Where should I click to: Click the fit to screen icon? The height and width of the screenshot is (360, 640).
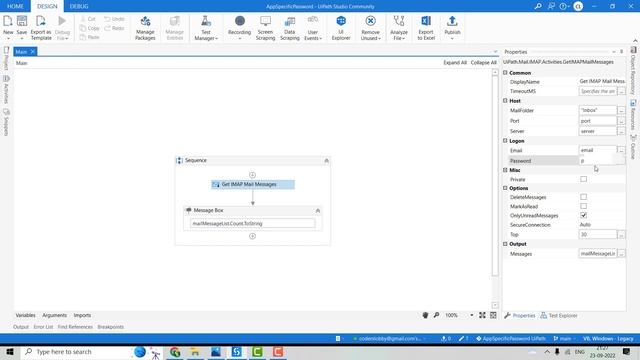(x=482, y=315)
